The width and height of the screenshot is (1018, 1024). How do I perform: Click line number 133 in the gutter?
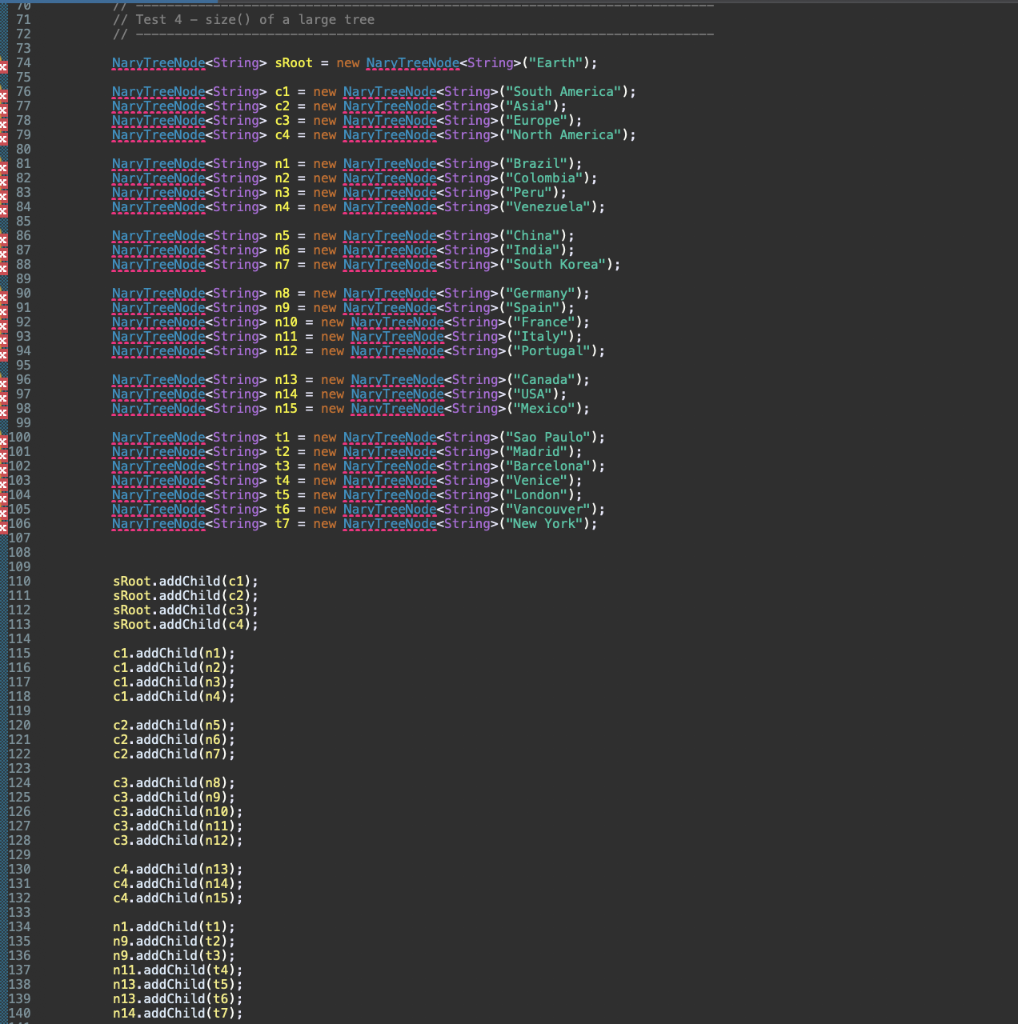point(19,912)
